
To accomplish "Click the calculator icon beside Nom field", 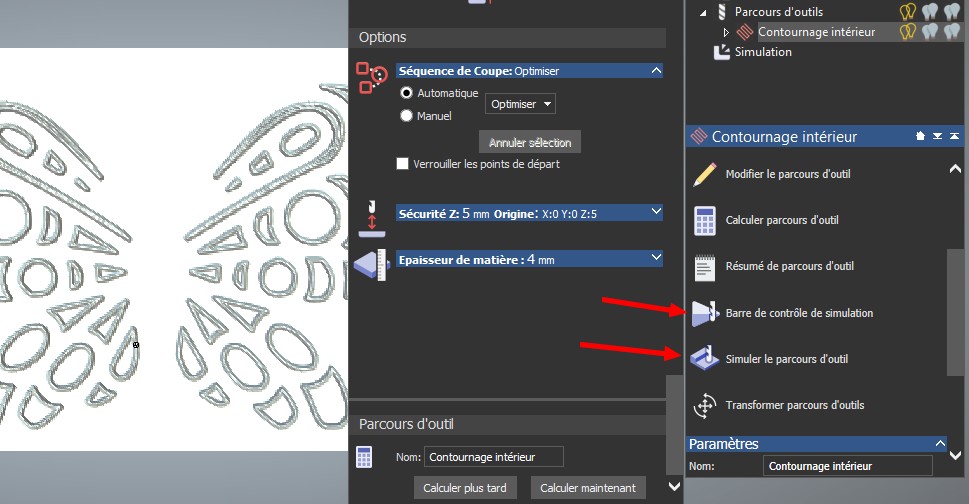I will click(364, 457).
